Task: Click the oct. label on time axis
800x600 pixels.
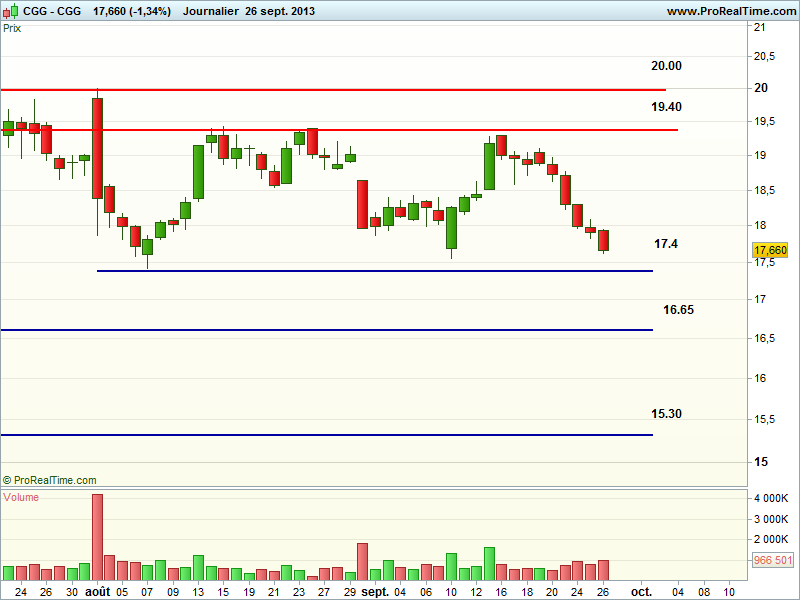Action: 641,592
